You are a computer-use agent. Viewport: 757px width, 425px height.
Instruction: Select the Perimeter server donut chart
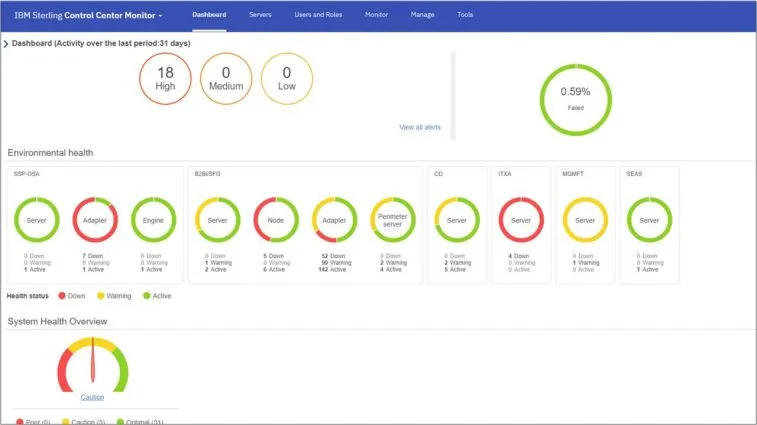tap(393, 219)
